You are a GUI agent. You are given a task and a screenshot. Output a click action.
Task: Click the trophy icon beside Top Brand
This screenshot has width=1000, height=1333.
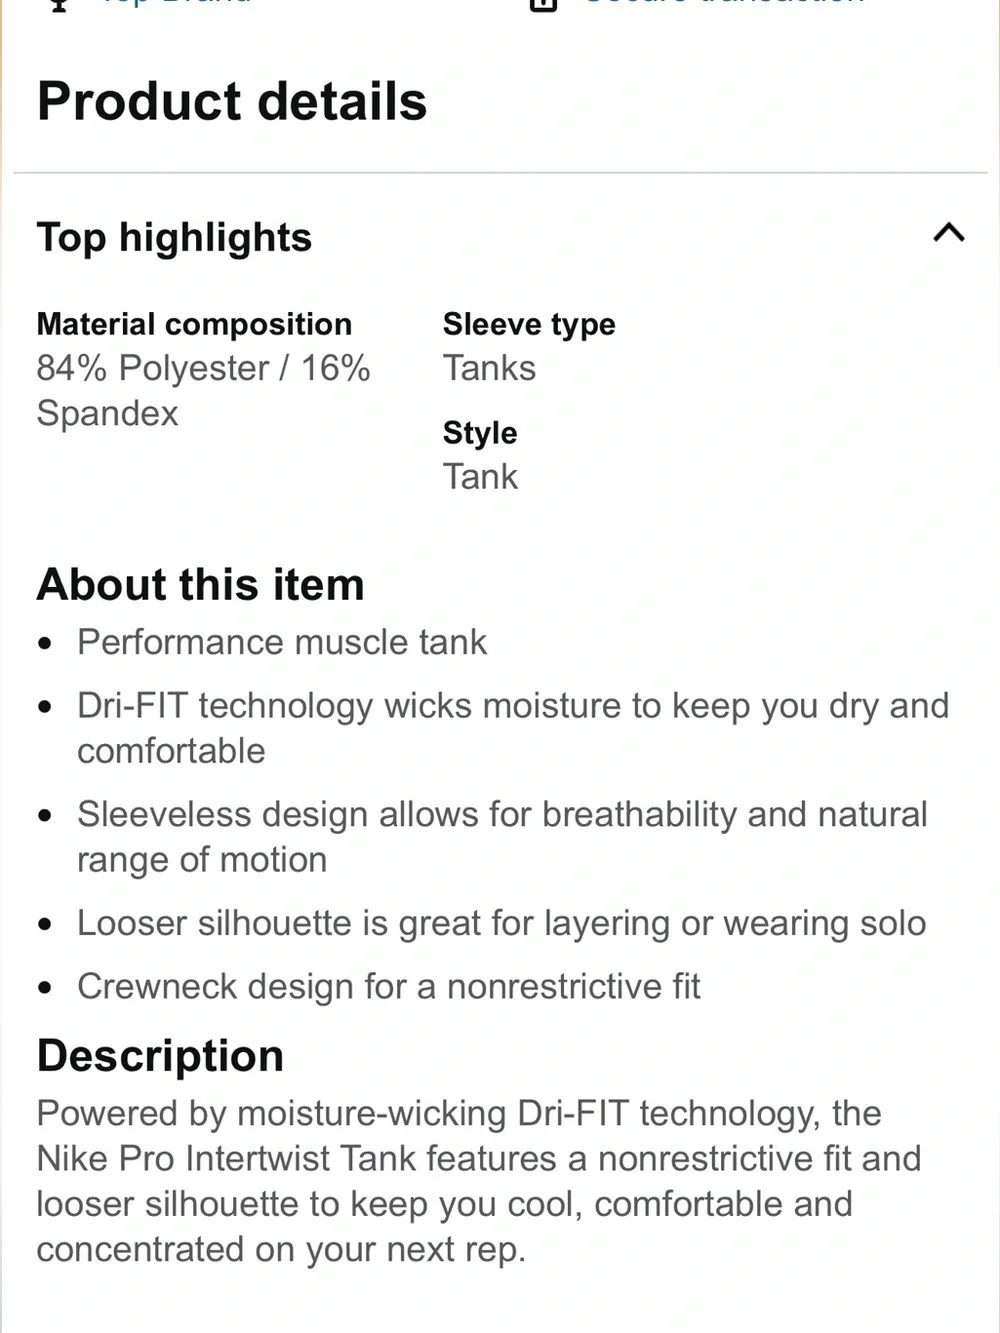coord(59,4)
